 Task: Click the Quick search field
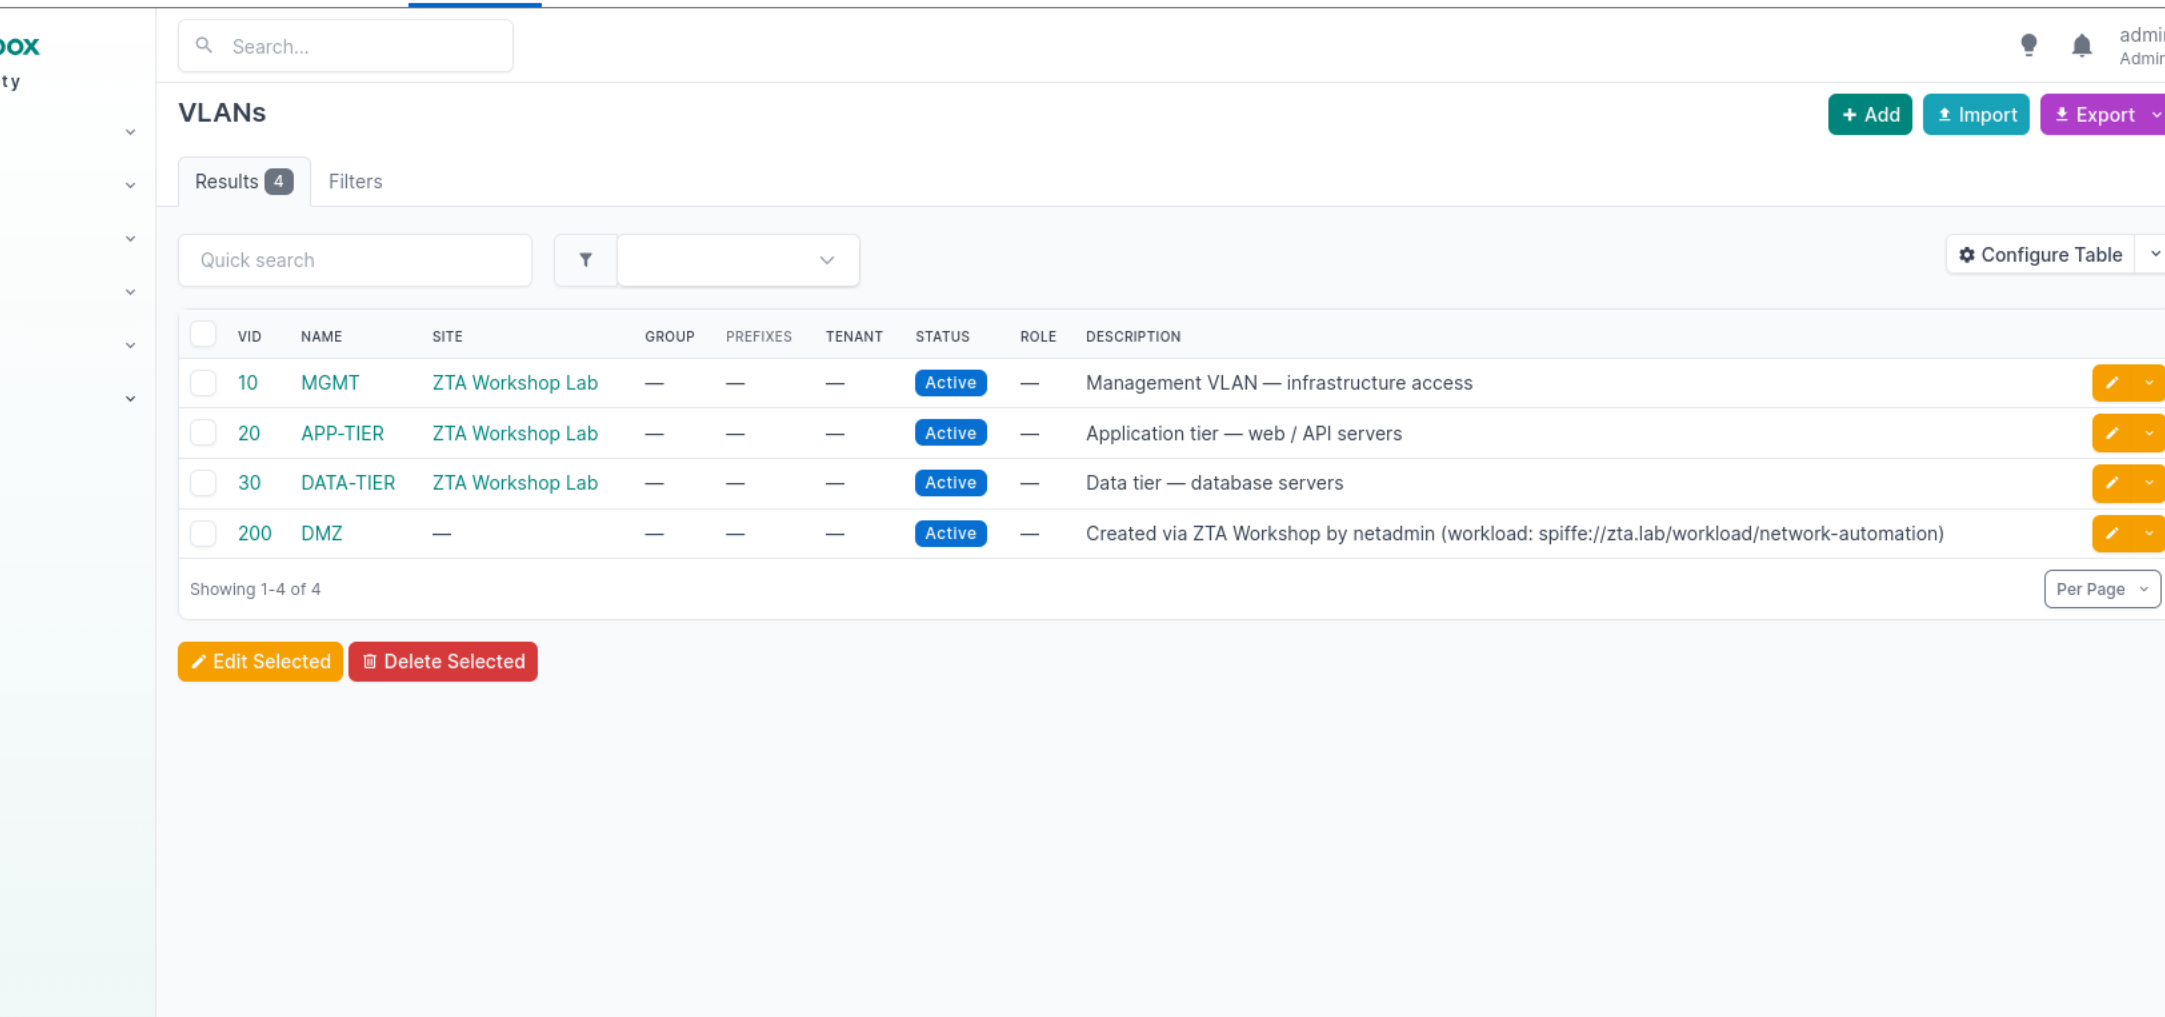point(355,260)
